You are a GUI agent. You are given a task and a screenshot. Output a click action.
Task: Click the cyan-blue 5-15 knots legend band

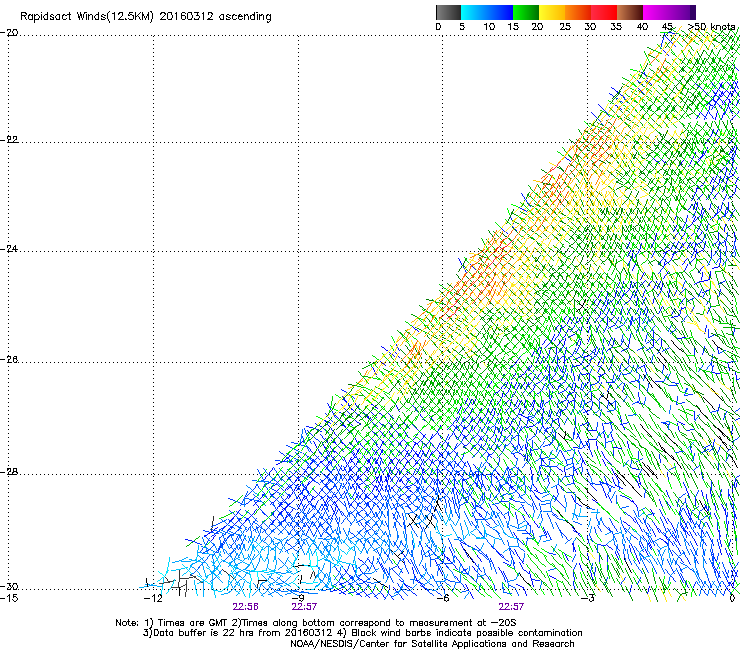pos(487,12)
